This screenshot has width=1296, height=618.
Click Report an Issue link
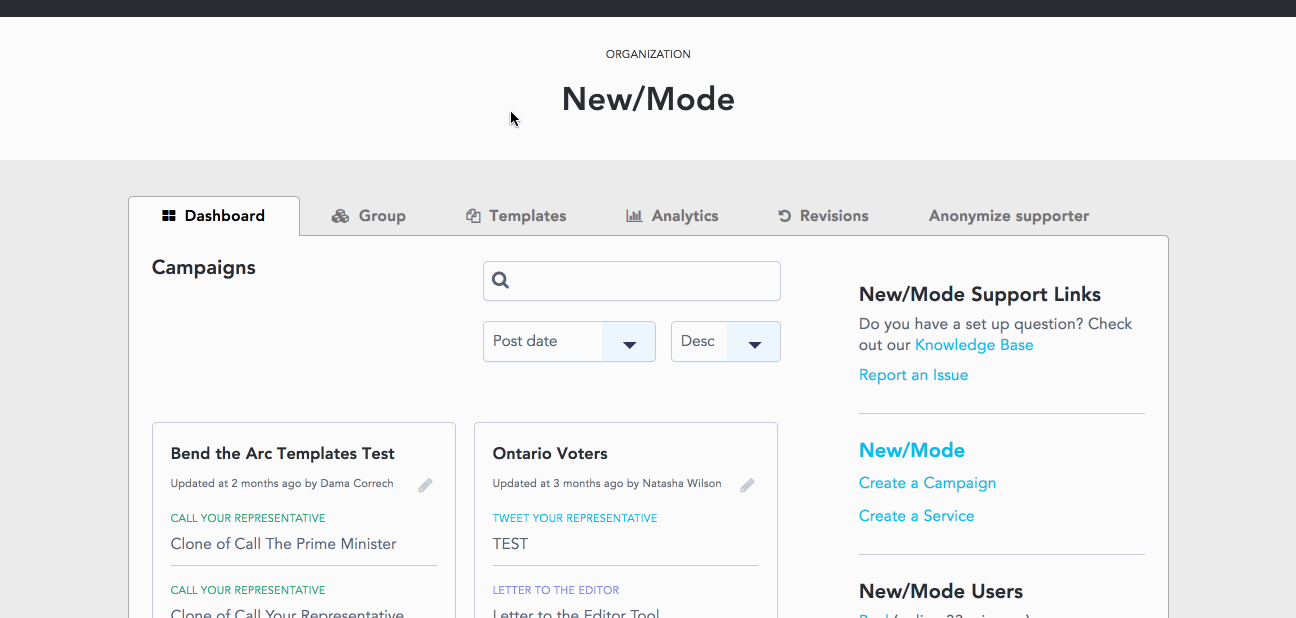pyautogui.click(x=913, y=375)
